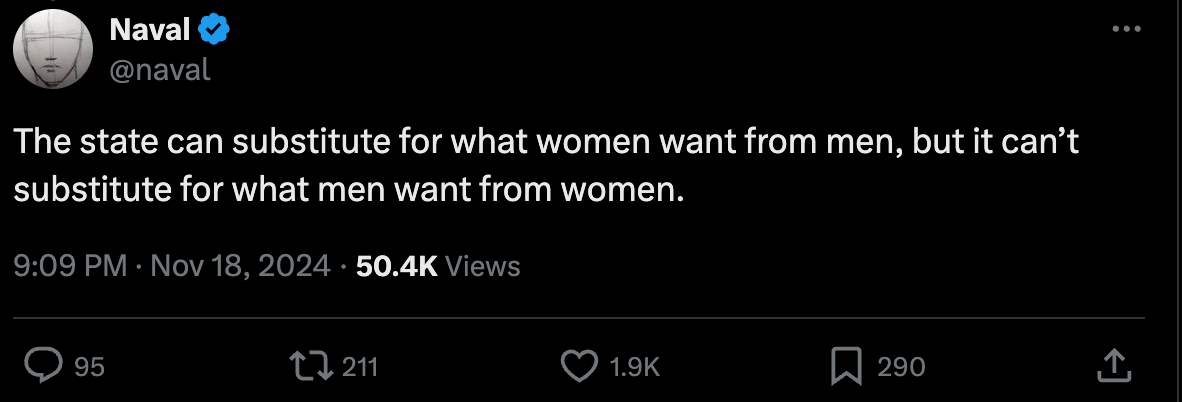The image size is (1182, 402).
Task: Click the Views label after the count
Action: click(482, 266)
